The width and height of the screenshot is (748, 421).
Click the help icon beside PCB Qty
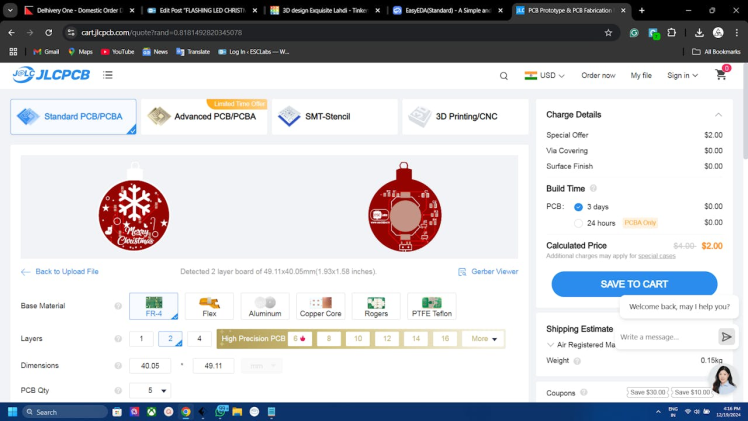(x=118, y=390)
